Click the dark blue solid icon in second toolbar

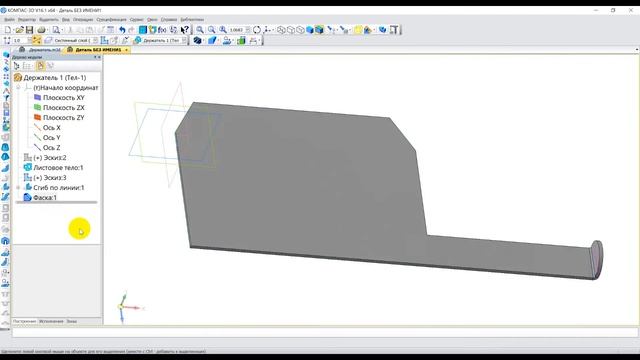pyautogui.click(x=197, y=40)
